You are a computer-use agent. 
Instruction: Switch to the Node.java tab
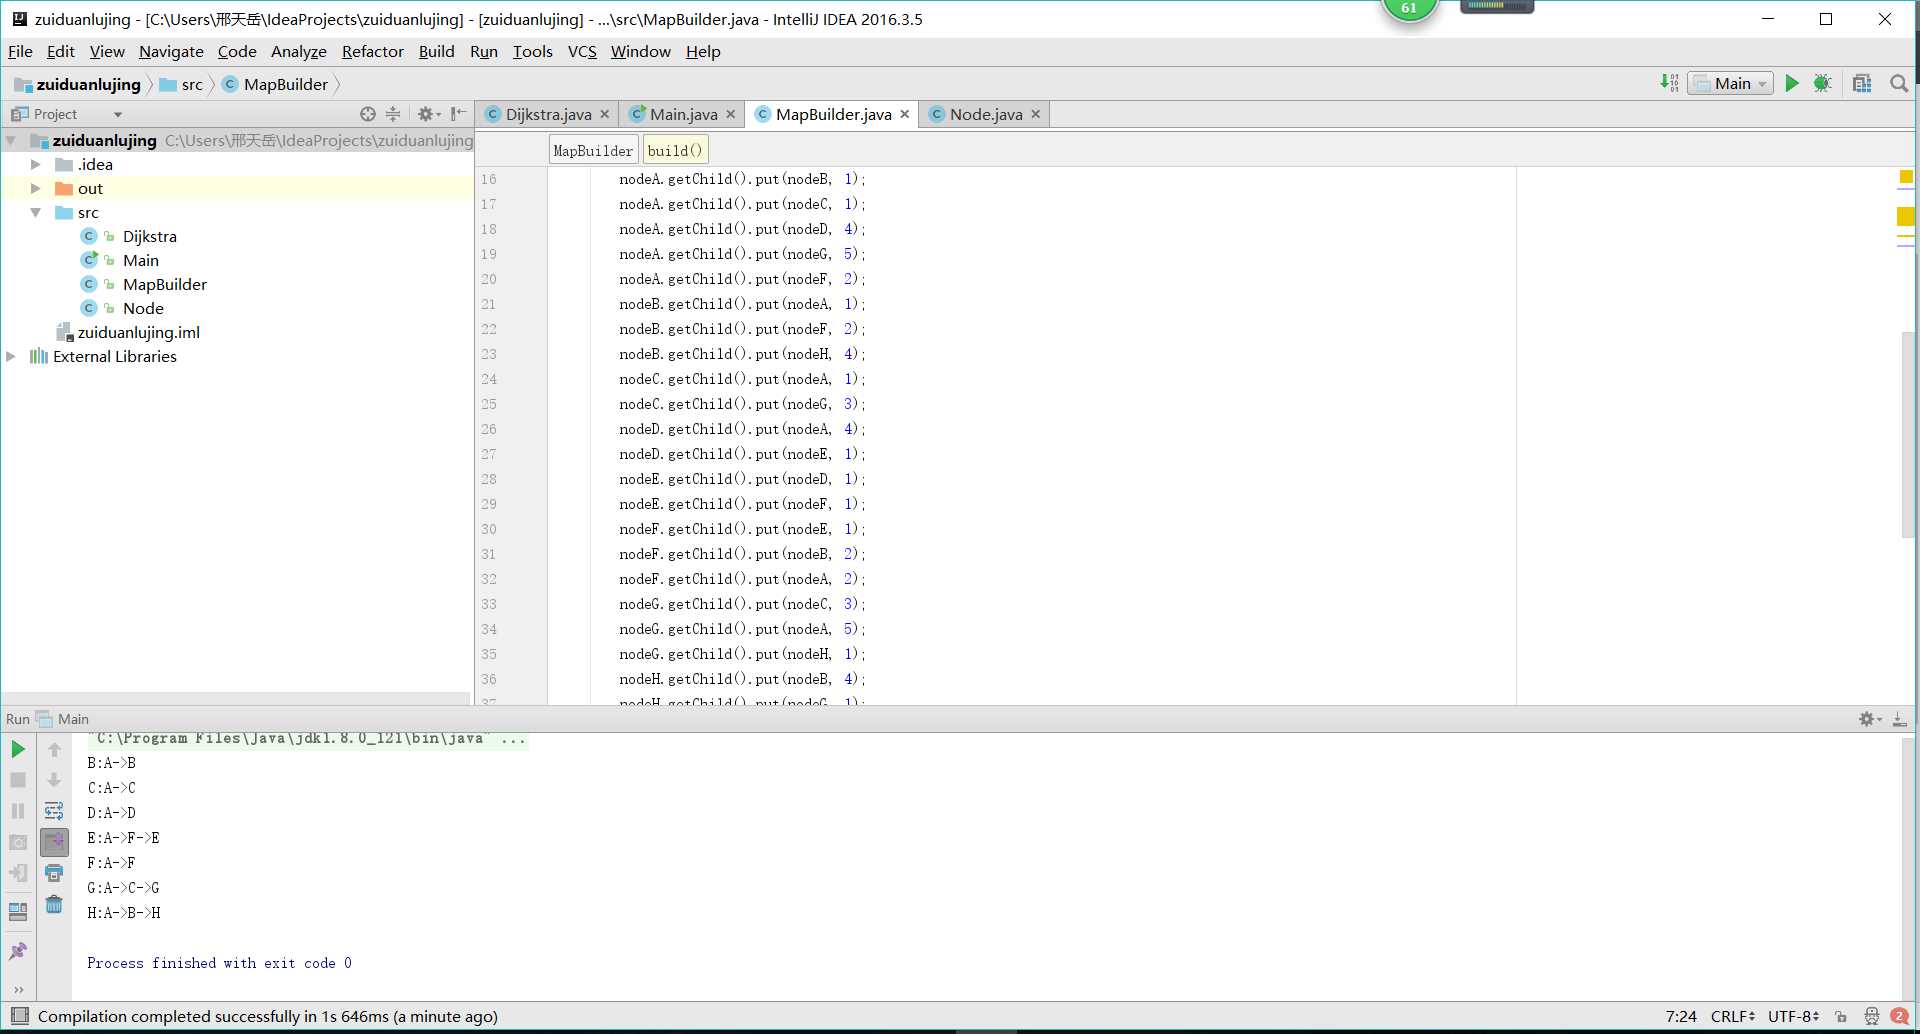pos(986,114)
